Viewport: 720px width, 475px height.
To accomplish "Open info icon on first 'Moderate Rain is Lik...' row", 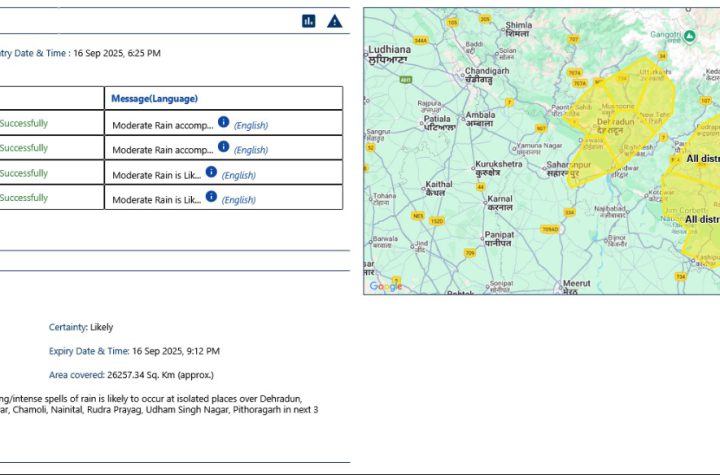I will 211,172.
